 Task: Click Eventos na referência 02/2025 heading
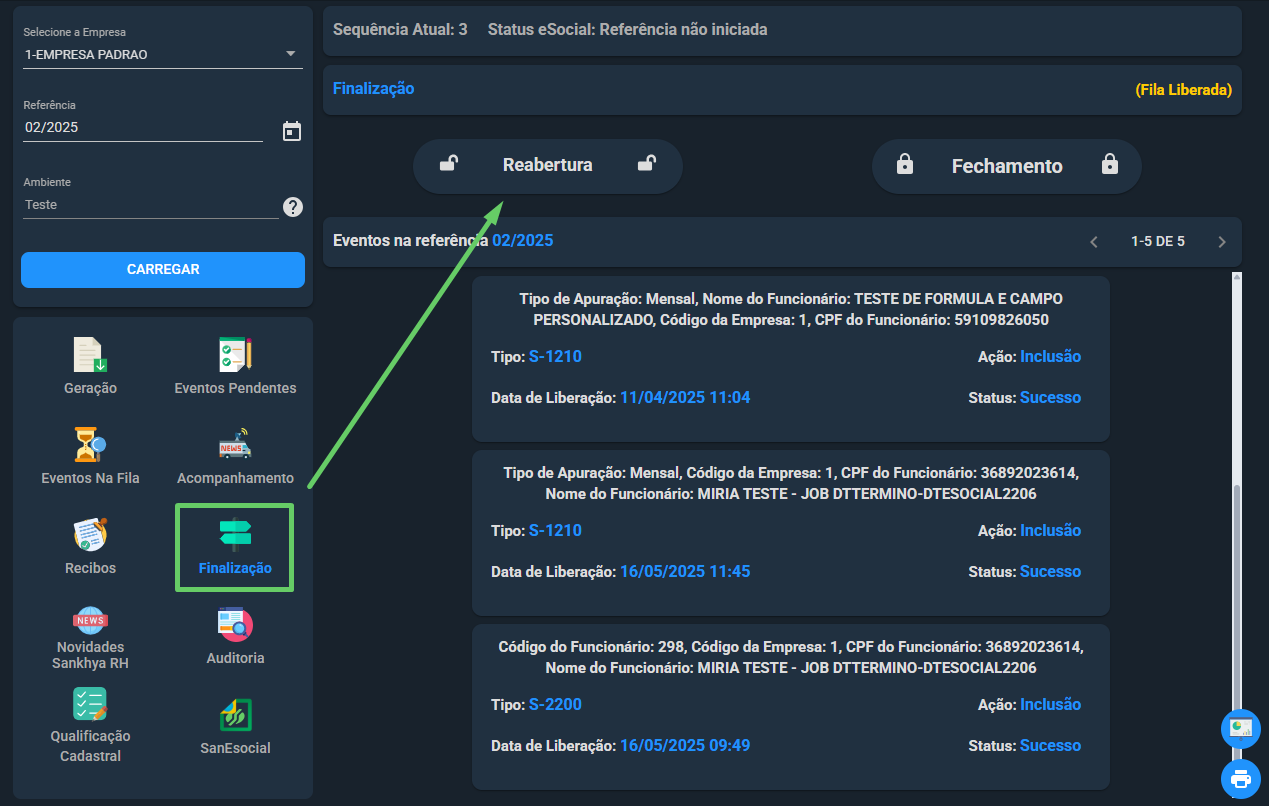pyautogui.click(x=443, y=241)
